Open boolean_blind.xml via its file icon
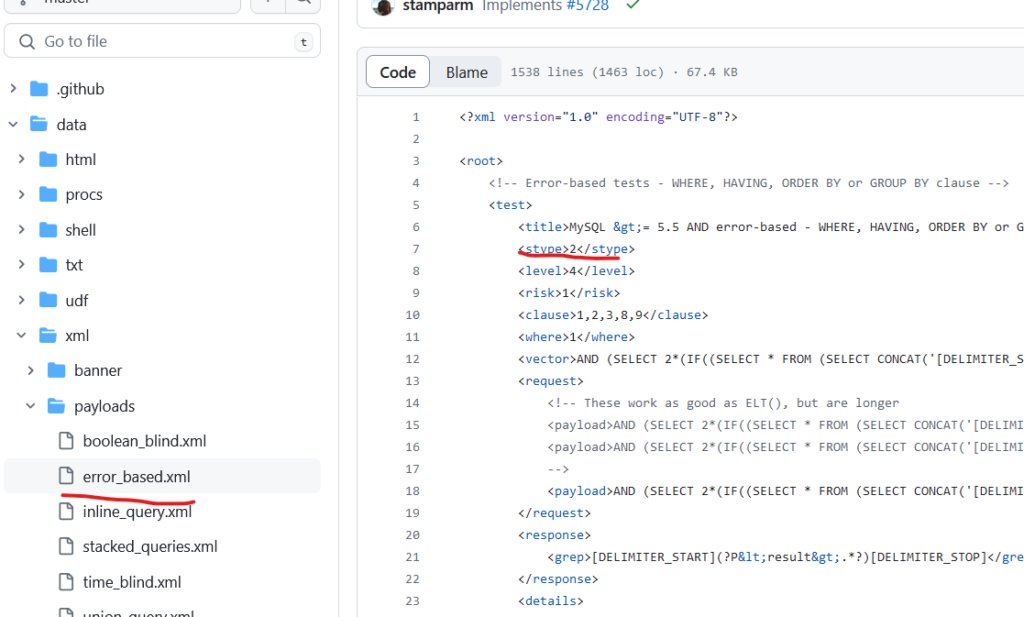Viewport: 1024px width, 617px height. (x=66, y=441)
